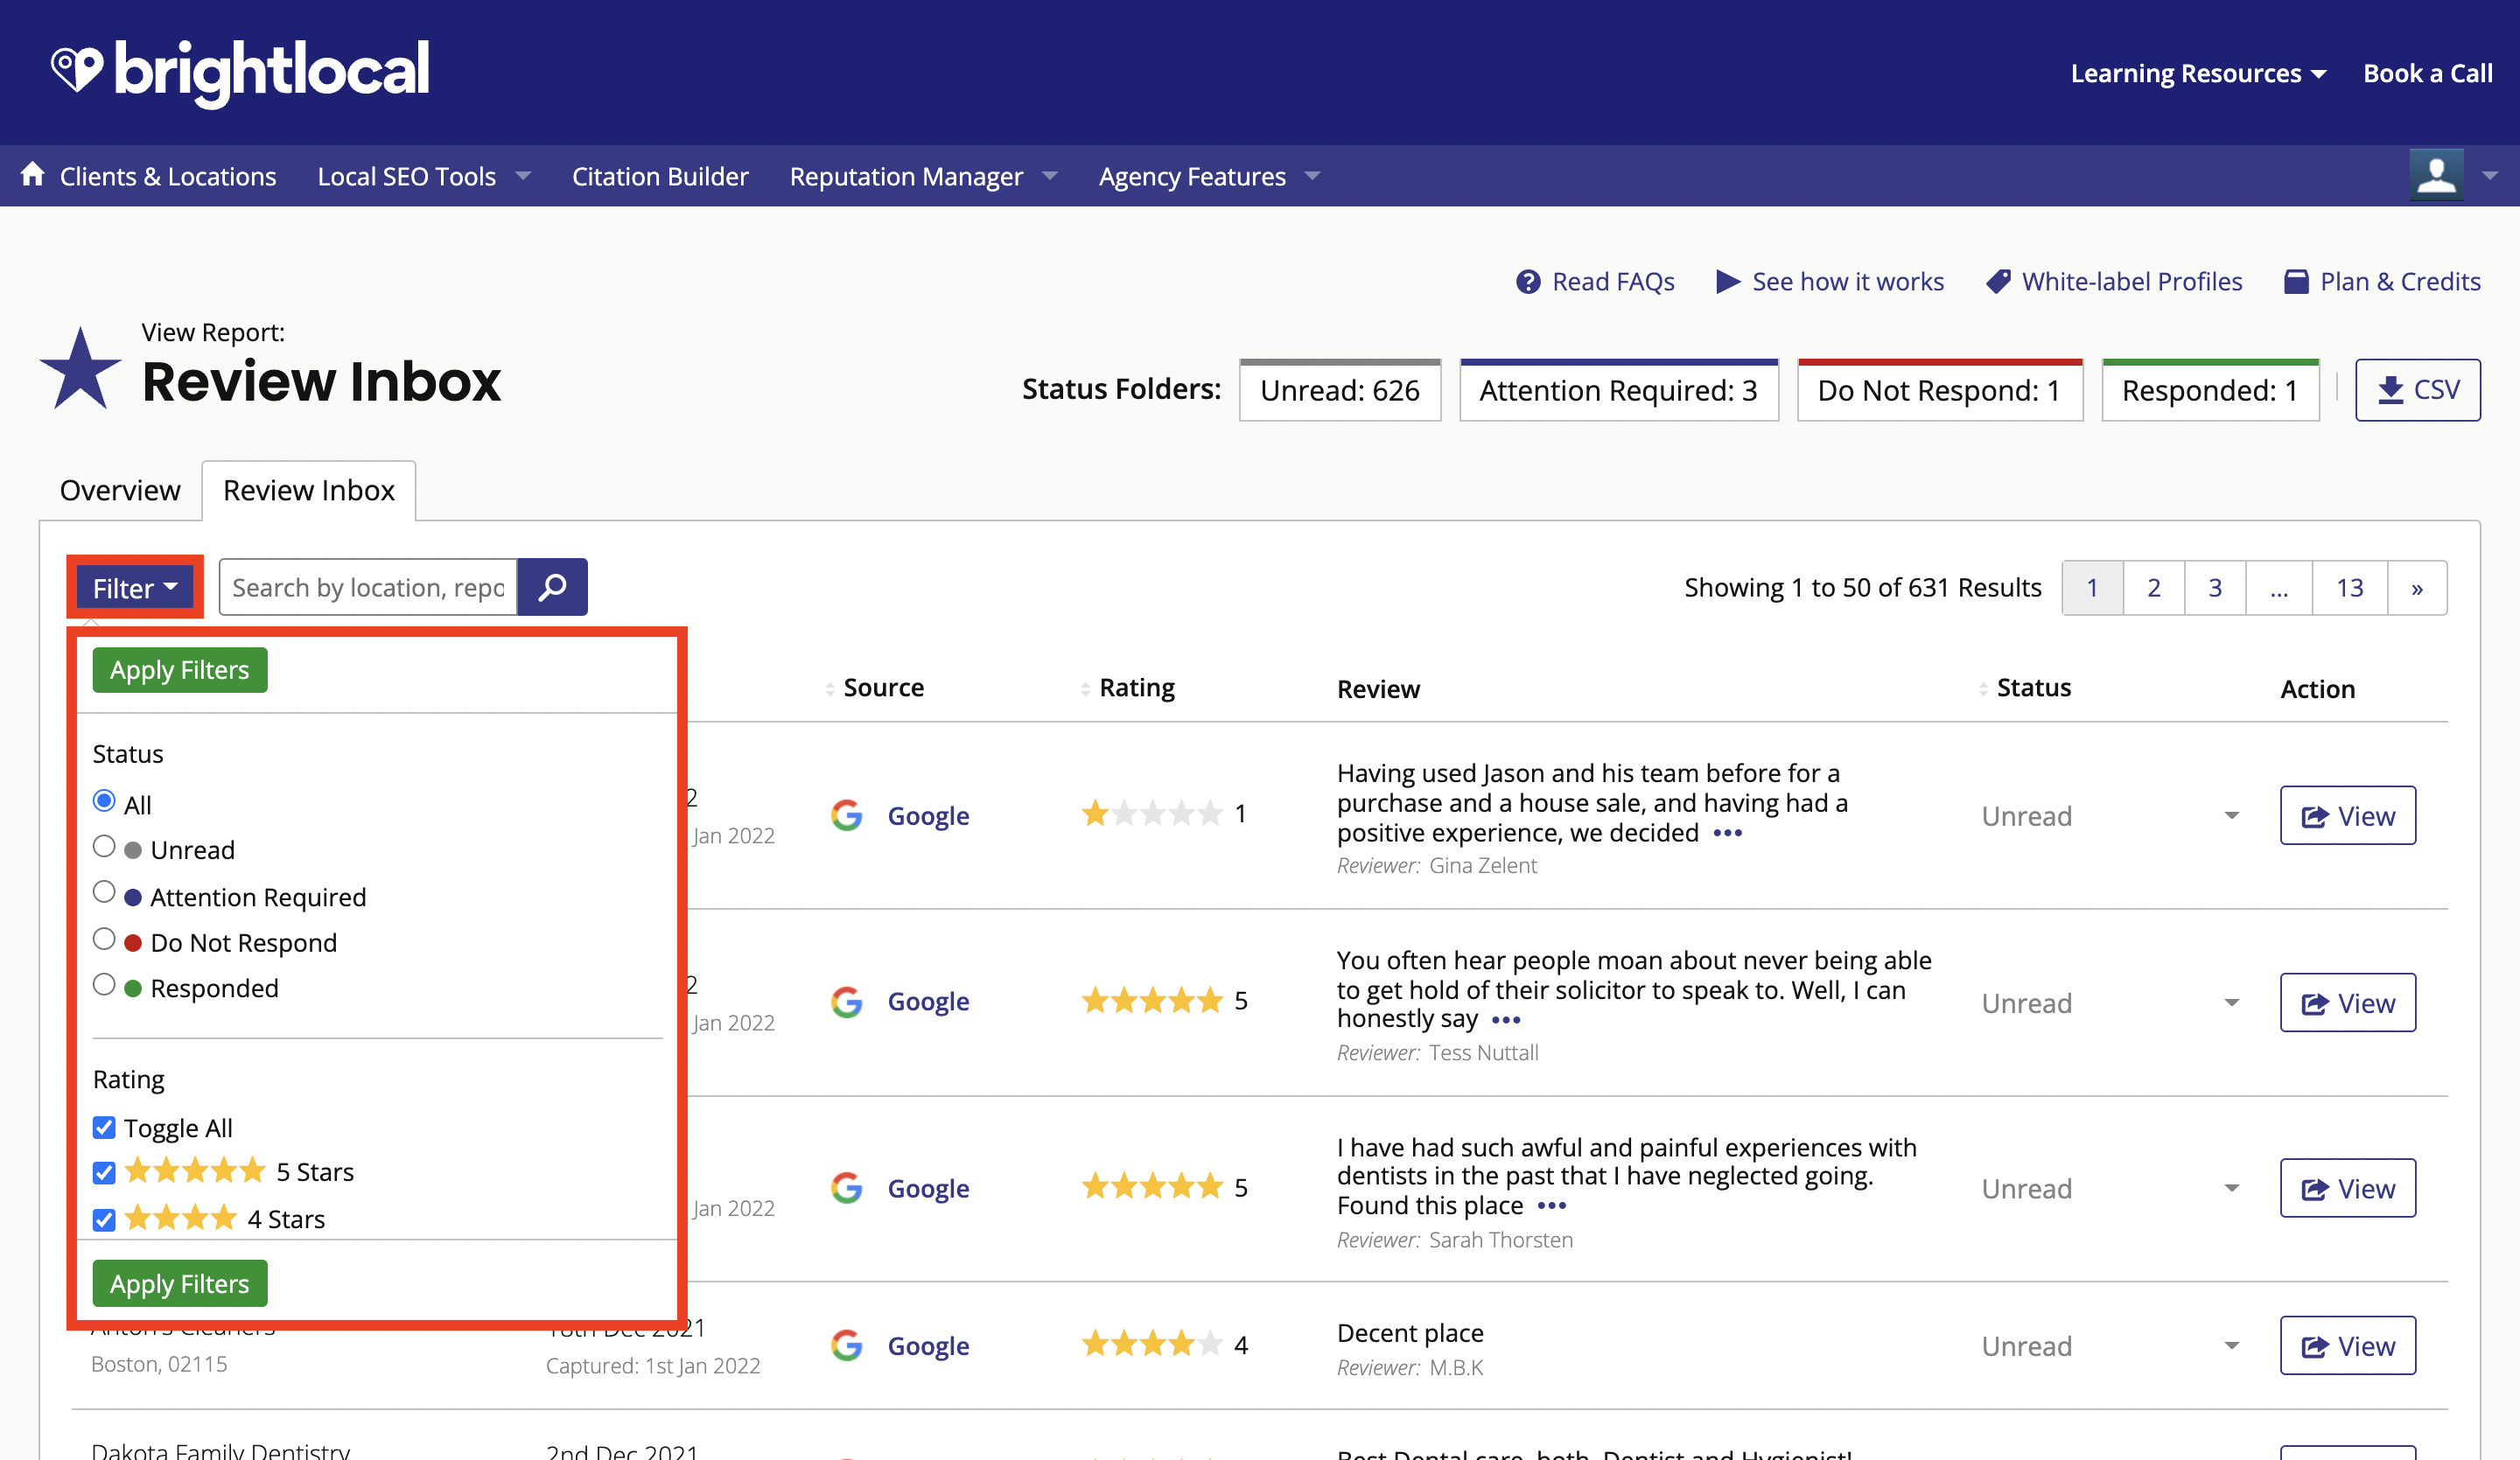Click the tag icon beside White-label Profiles
This screenshot has width=2520, height=1460.
[1998, 282]
